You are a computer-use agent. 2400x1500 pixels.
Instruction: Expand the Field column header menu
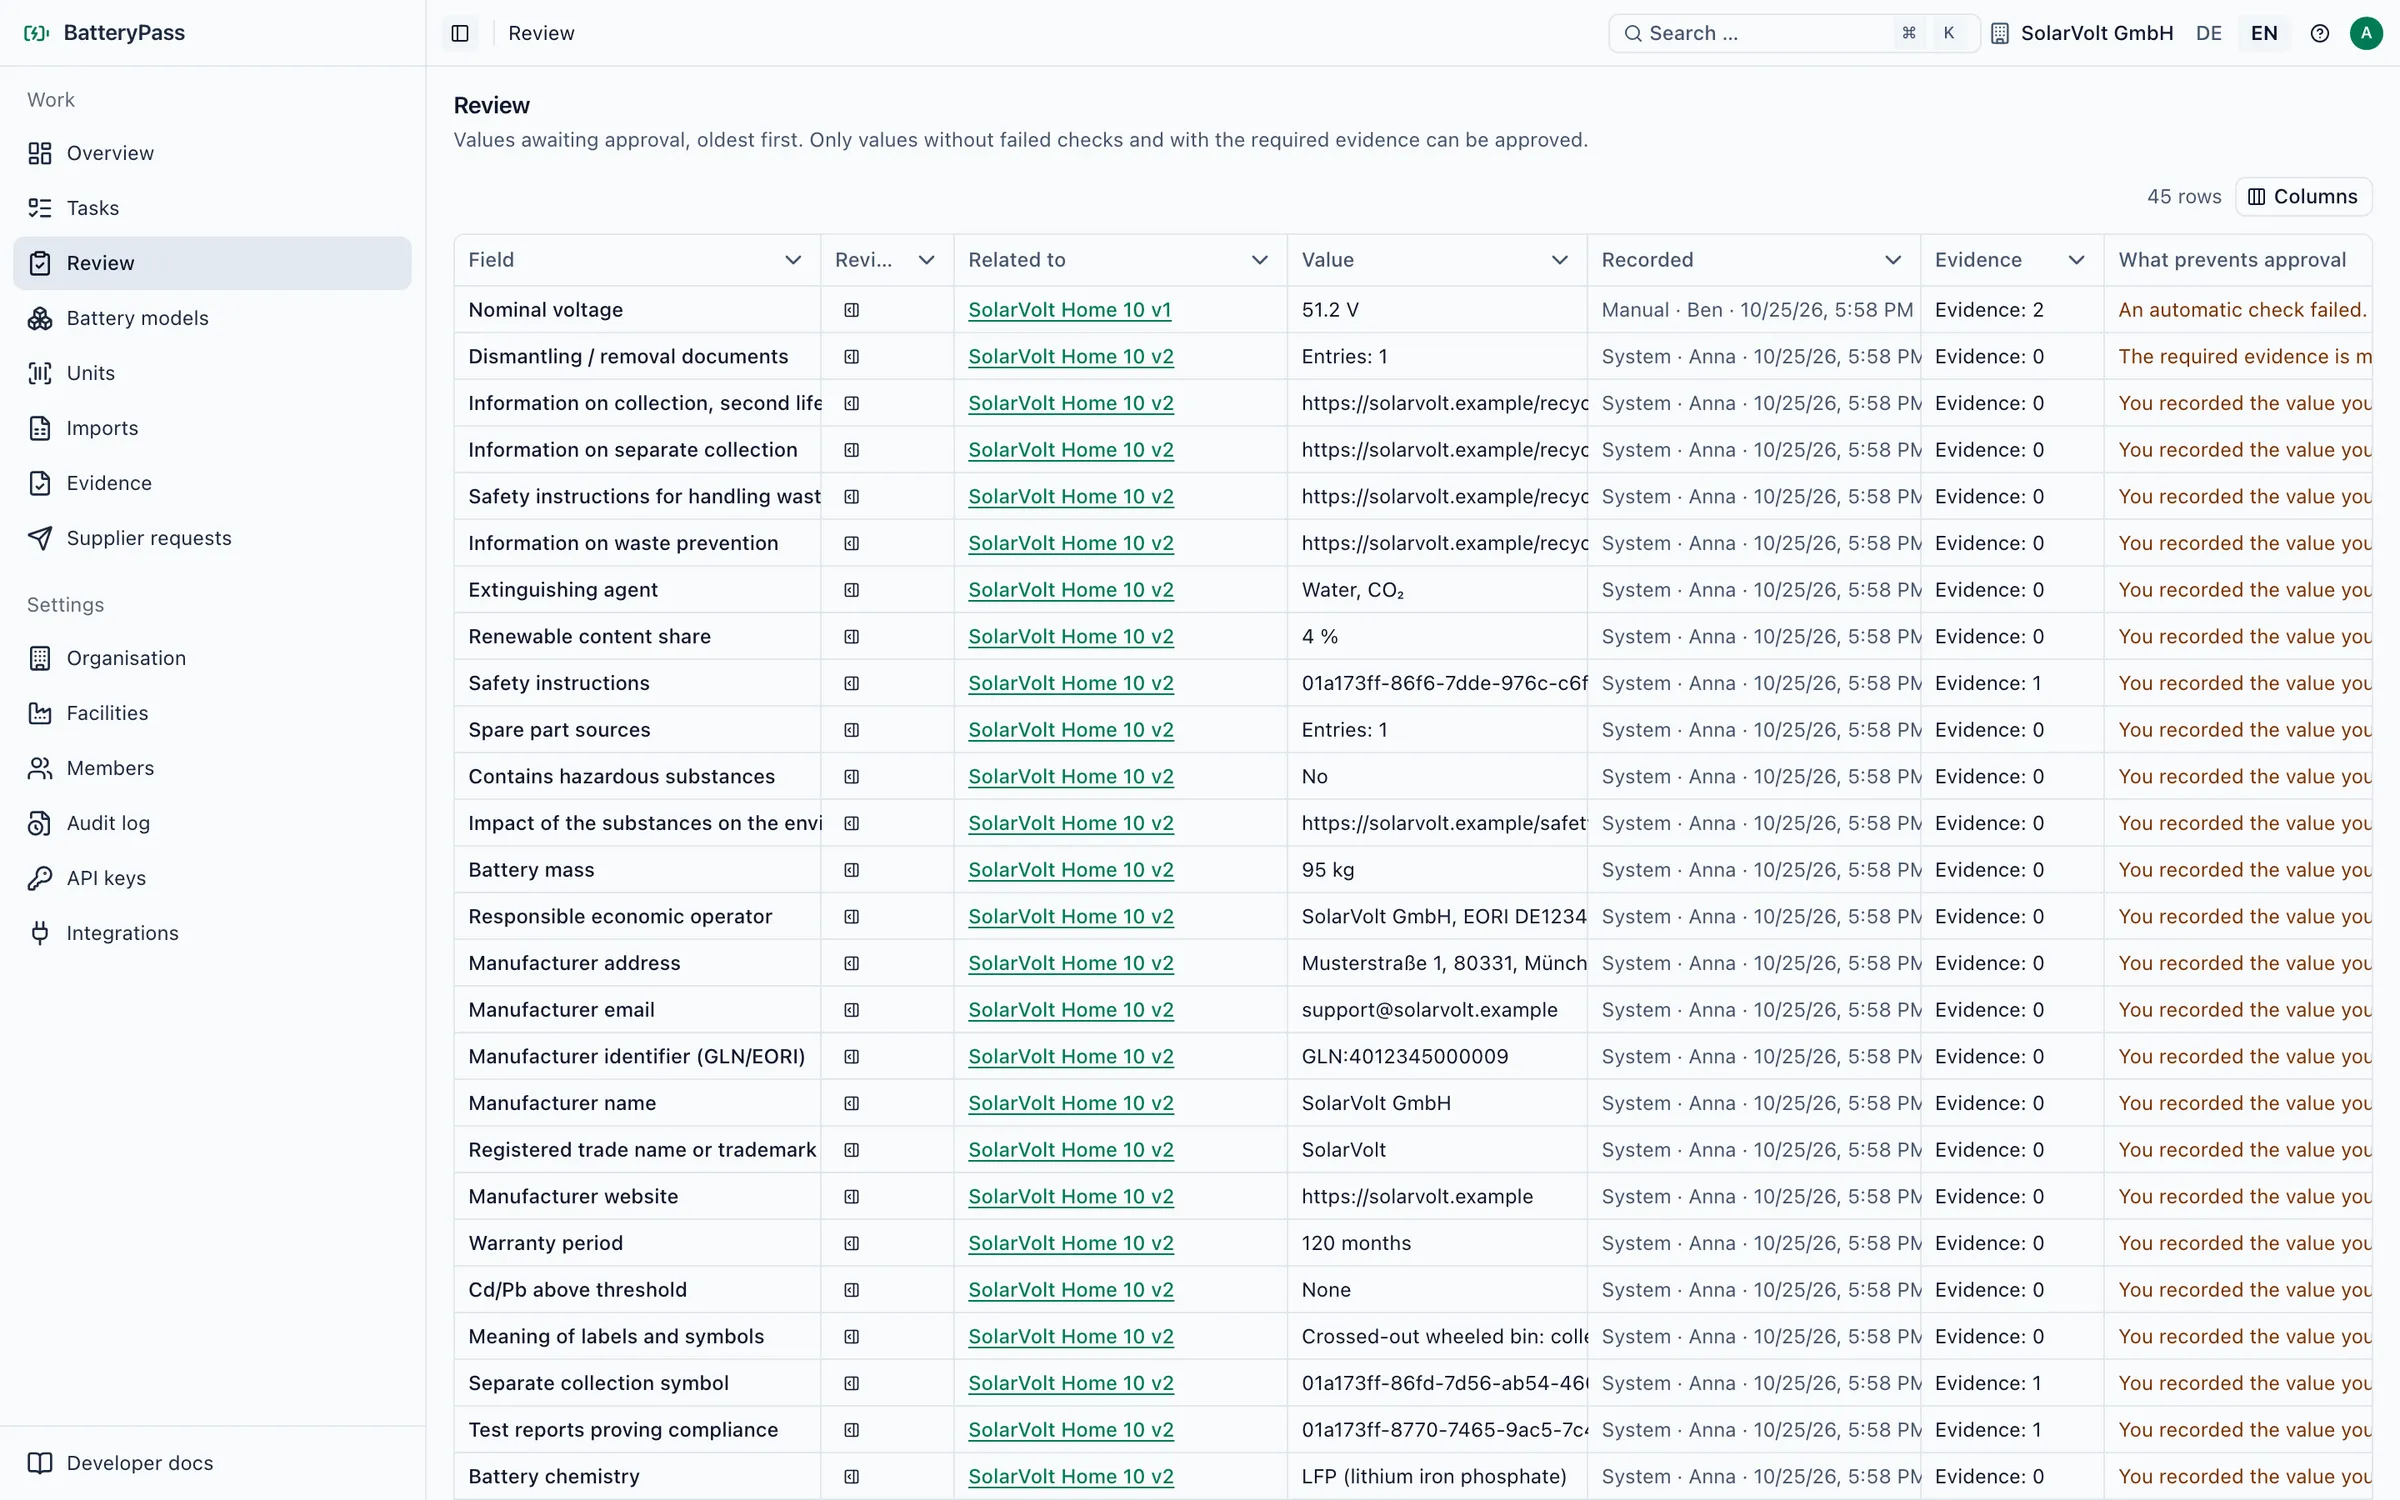coord(793,260)
